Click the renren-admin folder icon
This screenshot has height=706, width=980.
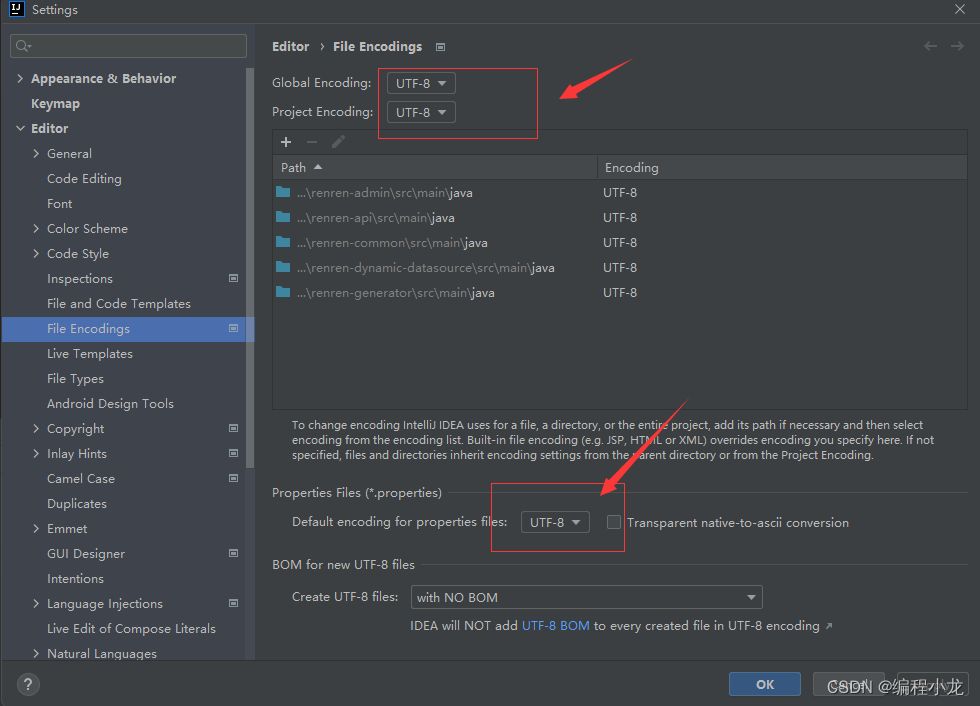(x=283, y=192)
